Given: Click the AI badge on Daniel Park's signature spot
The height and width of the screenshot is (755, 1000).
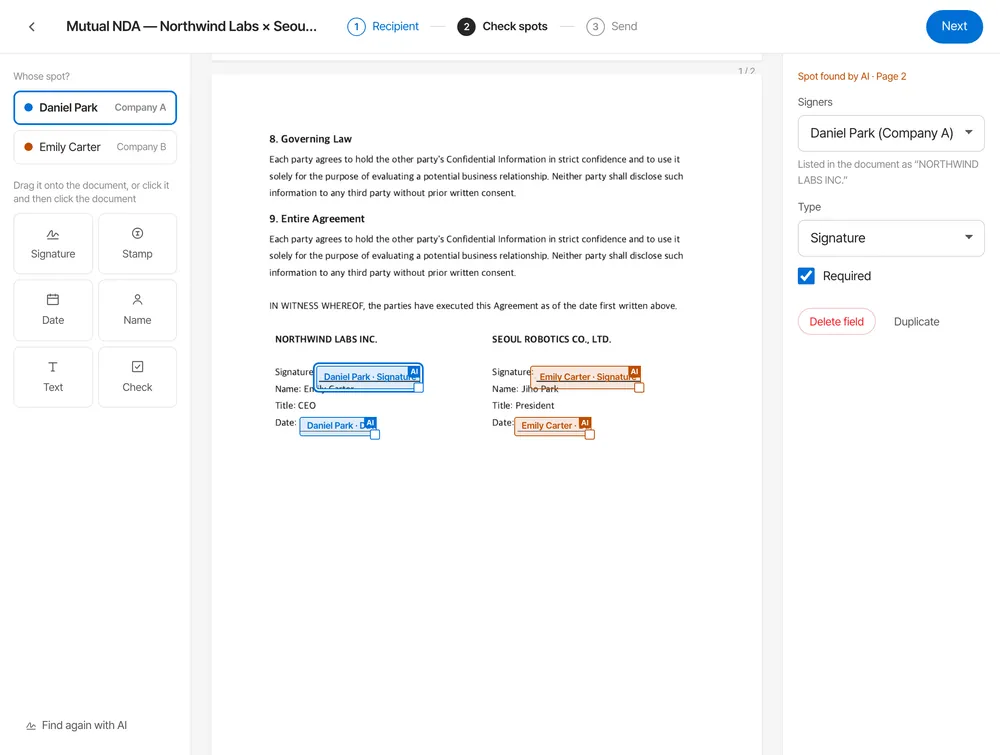Looking at the screenshot, I should click(414, 371).
